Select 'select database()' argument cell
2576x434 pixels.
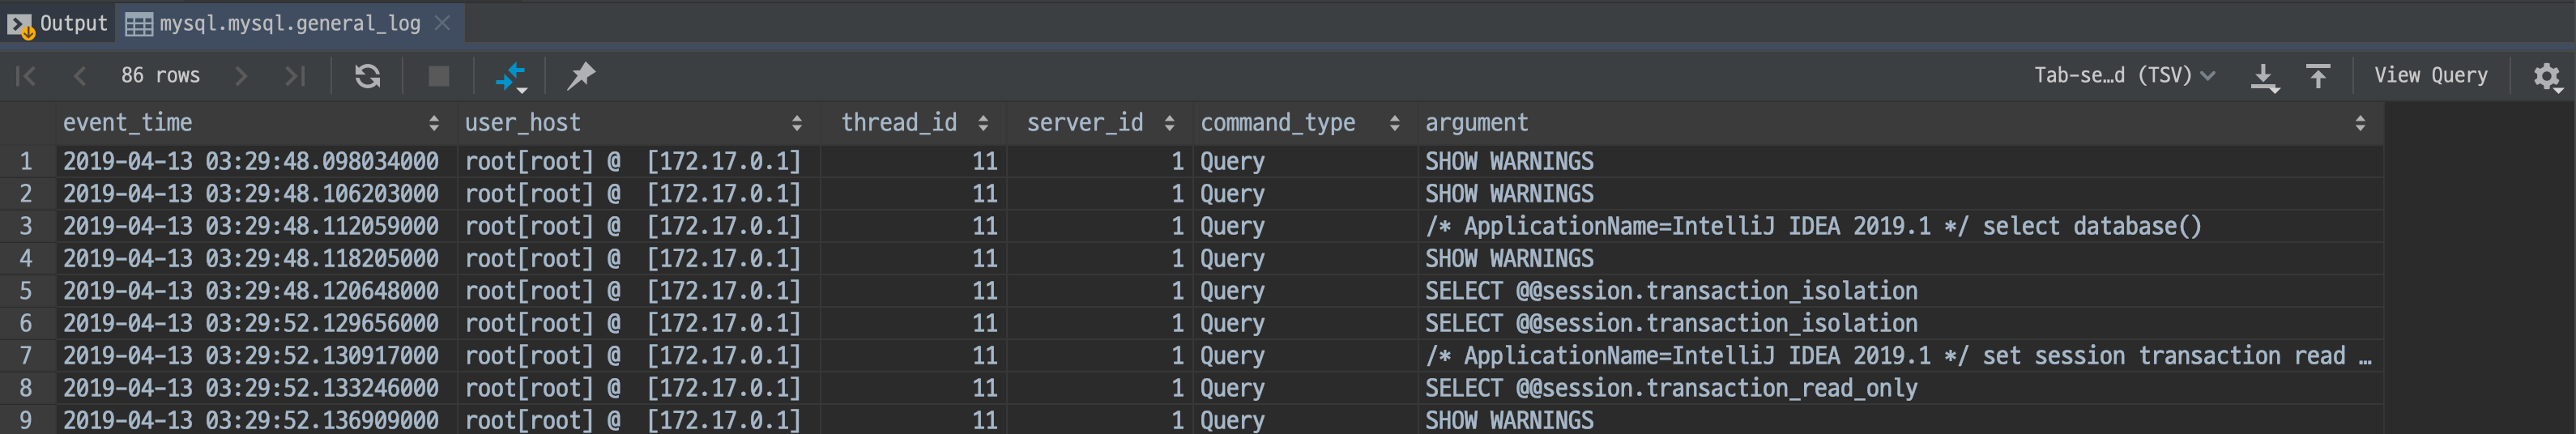coord(1900,226)
